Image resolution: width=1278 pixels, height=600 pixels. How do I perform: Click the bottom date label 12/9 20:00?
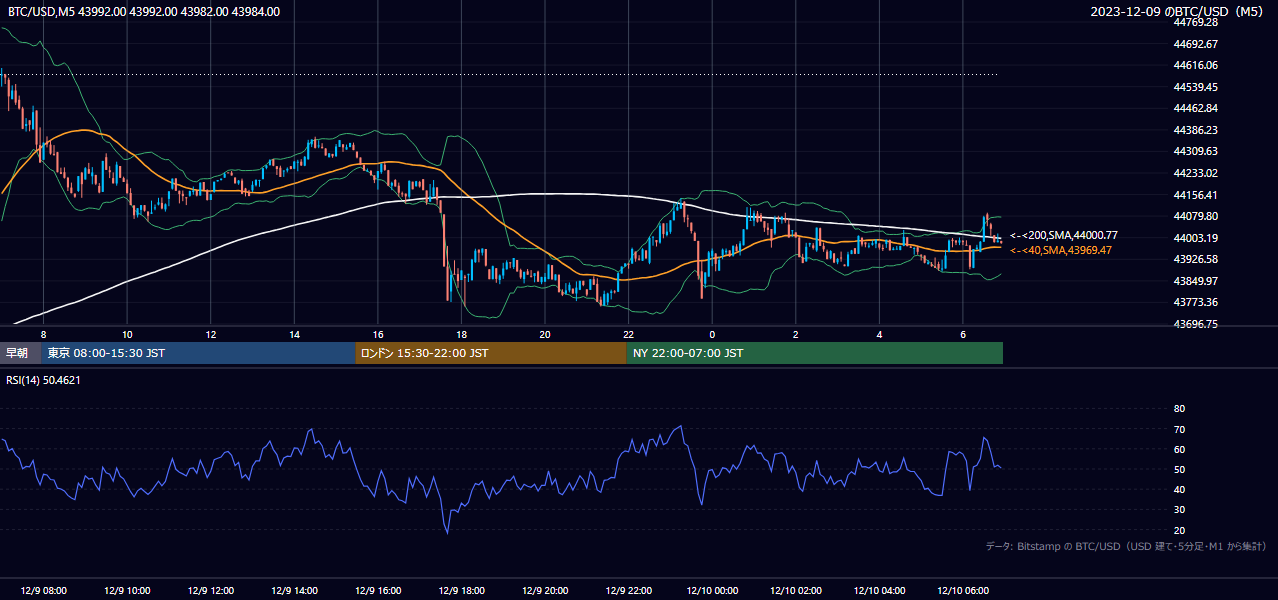(544, 590)
